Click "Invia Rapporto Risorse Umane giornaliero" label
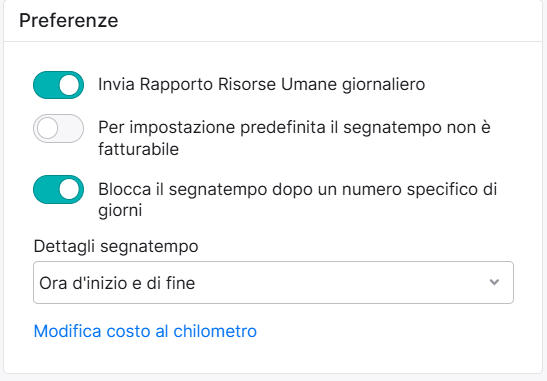Image resolution: width=547 pixels, height=381 pixels. point(261,84)
